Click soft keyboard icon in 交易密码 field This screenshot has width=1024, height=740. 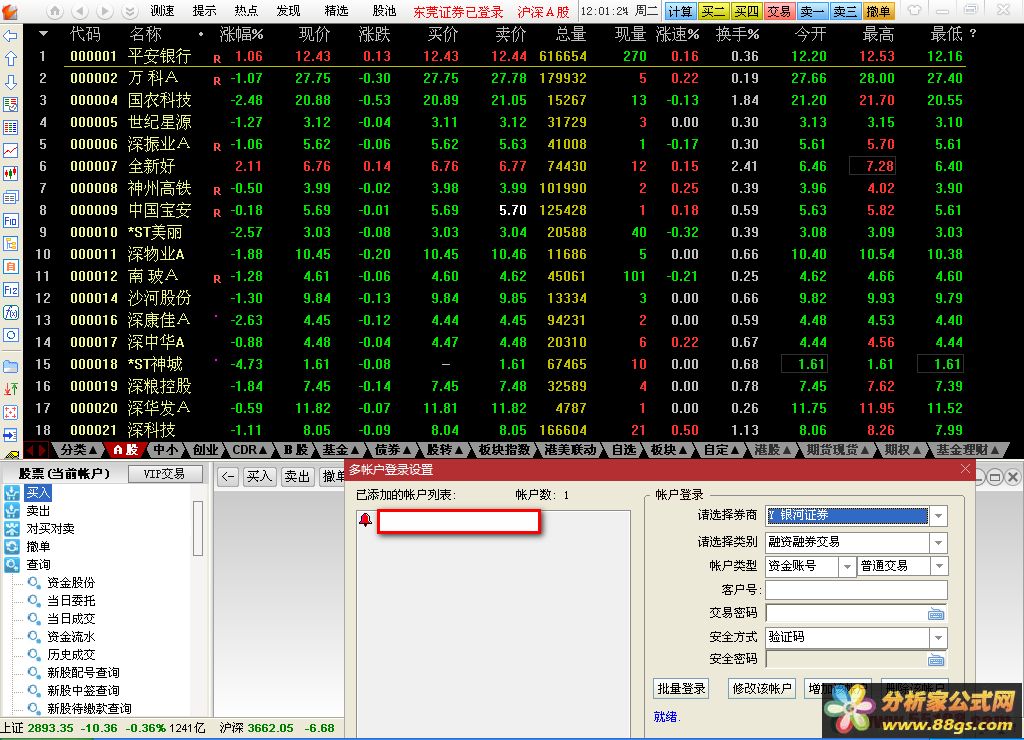[x=936, y=614]
